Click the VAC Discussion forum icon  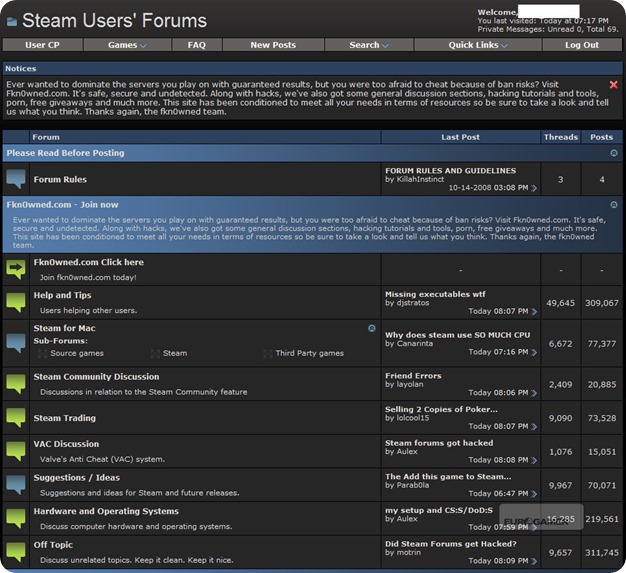coord(16,451)
